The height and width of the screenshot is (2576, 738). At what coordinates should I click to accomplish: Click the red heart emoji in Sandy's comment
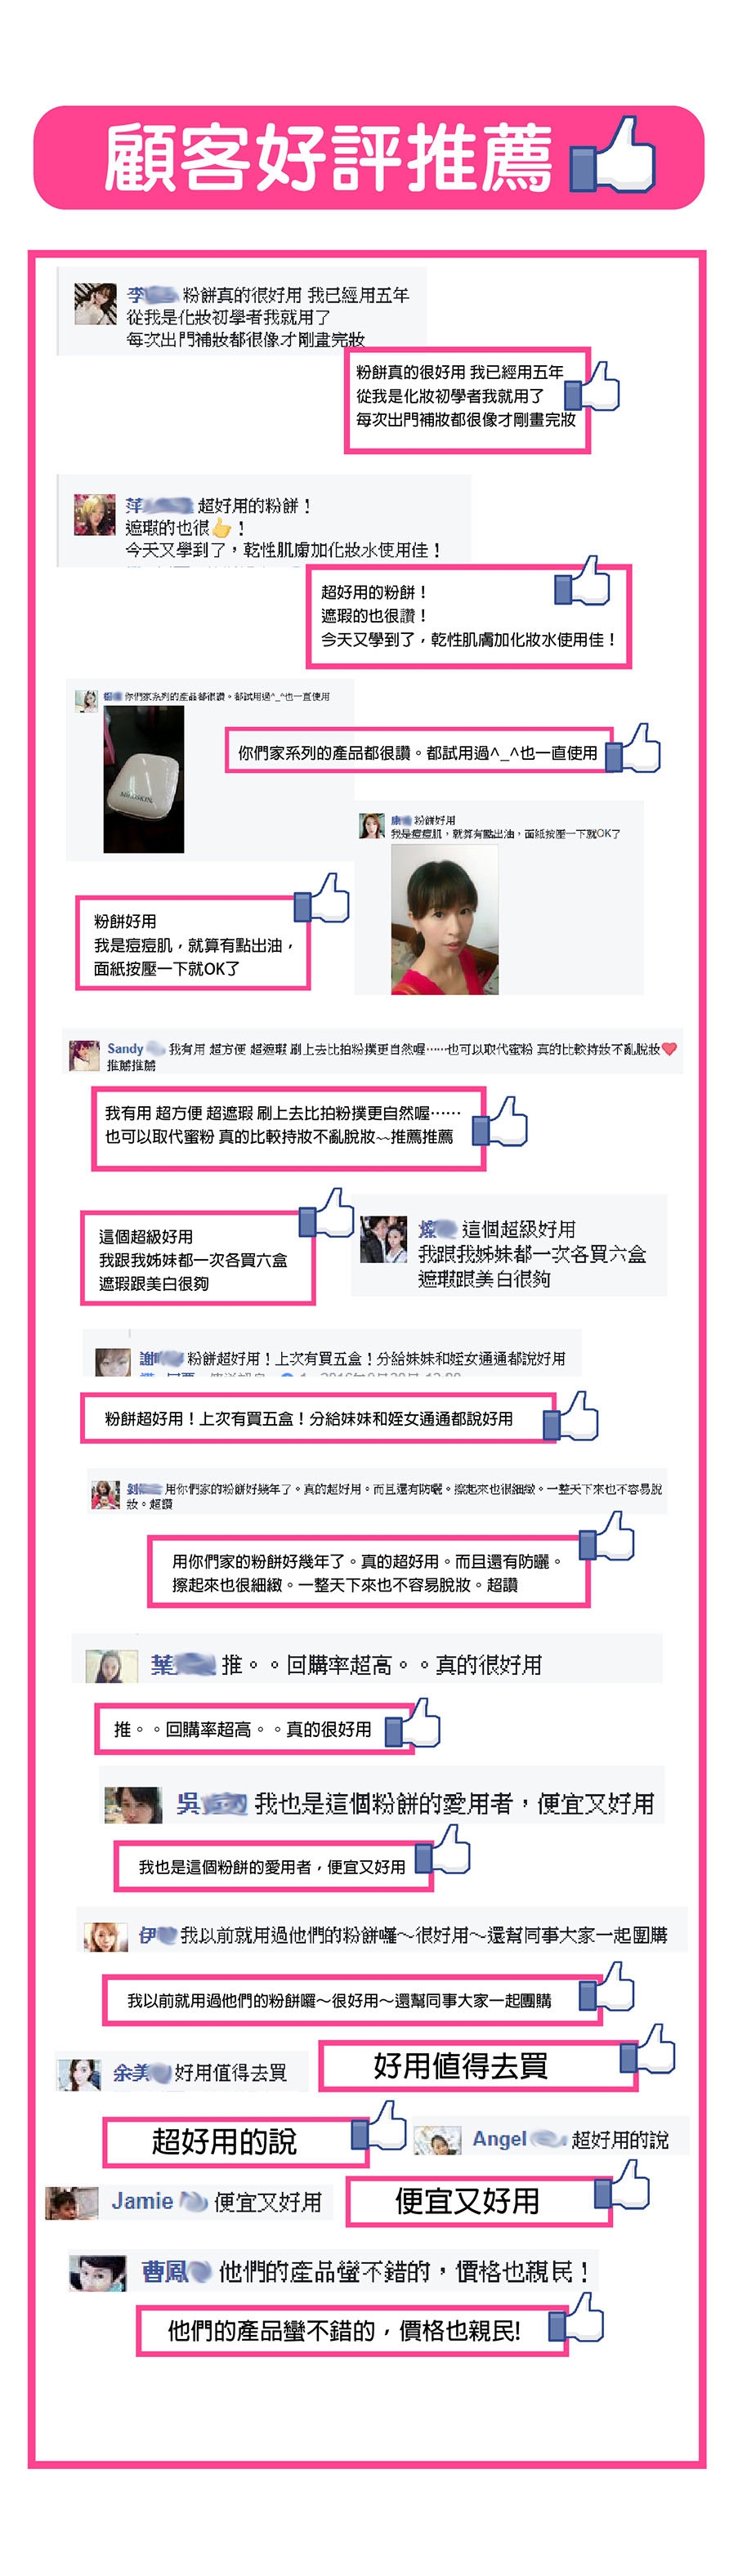pyautogui.click(x=670, y=1048)
